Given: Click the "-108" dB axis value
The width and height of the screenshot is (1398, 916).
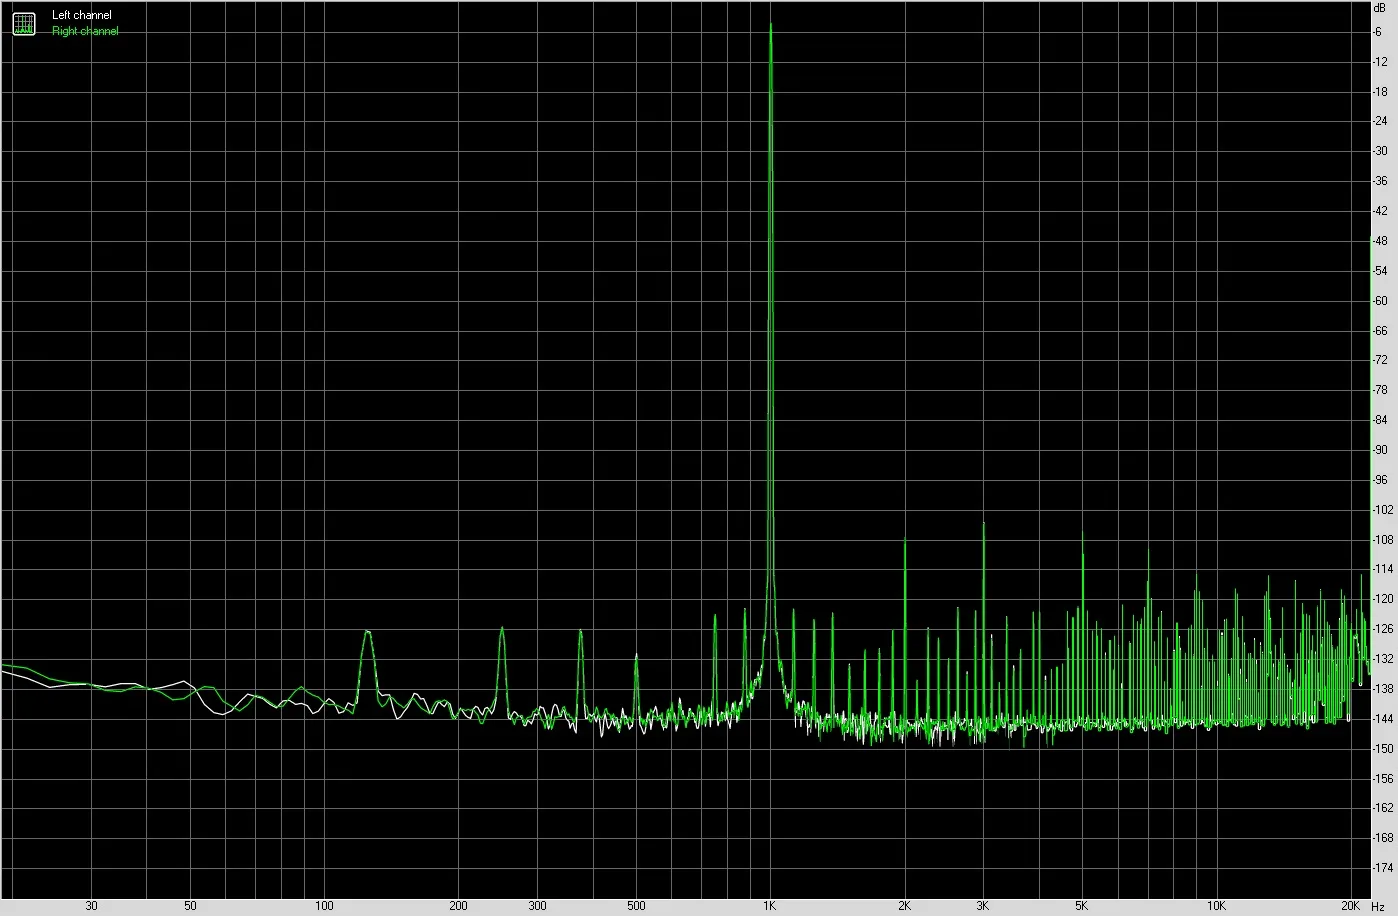Looking at the screenshot, I should tap(1383, 540).
